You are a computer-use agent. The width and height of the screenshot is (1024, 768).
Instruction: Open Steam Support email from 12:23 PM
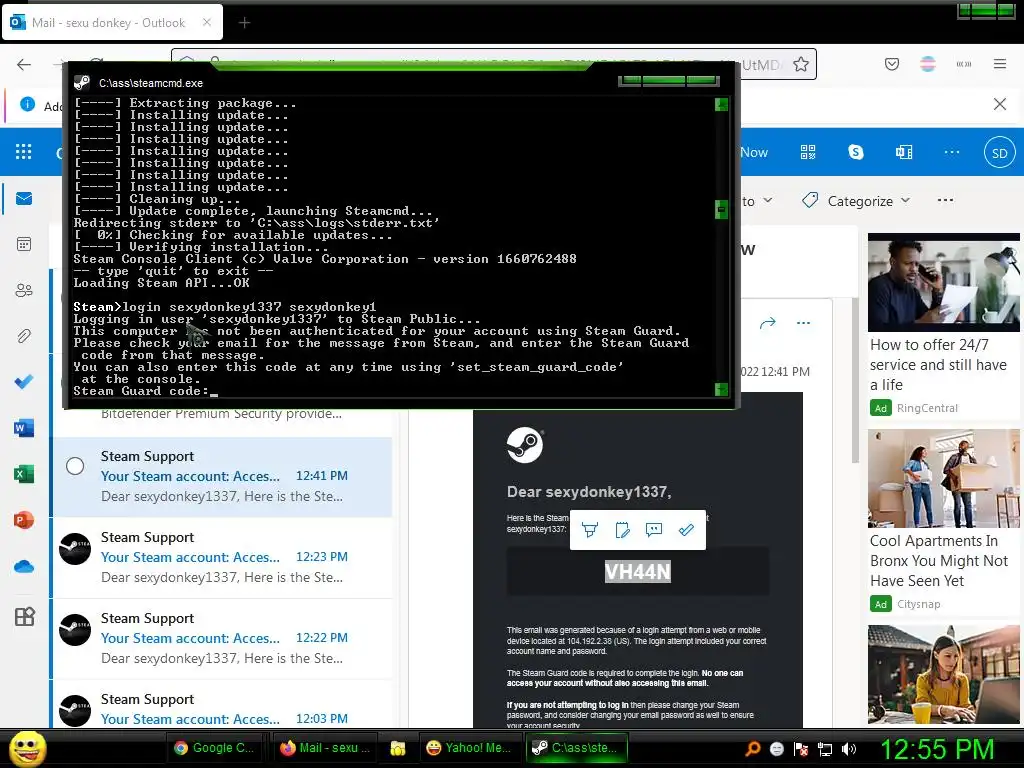pos(222,557)
